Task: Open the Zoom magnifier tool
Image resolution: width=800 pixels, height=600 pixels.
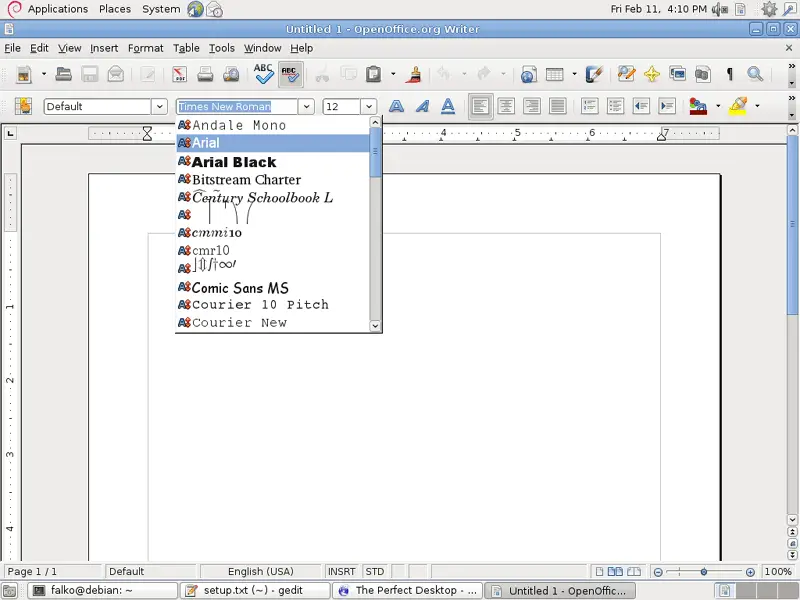Action: point(755,74)
